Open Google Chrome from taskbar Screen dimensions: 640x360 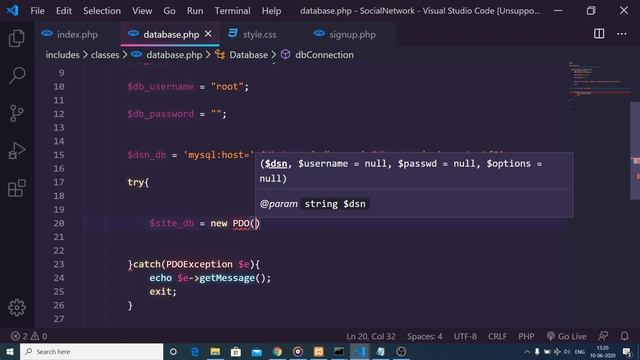tap(277, 351)
